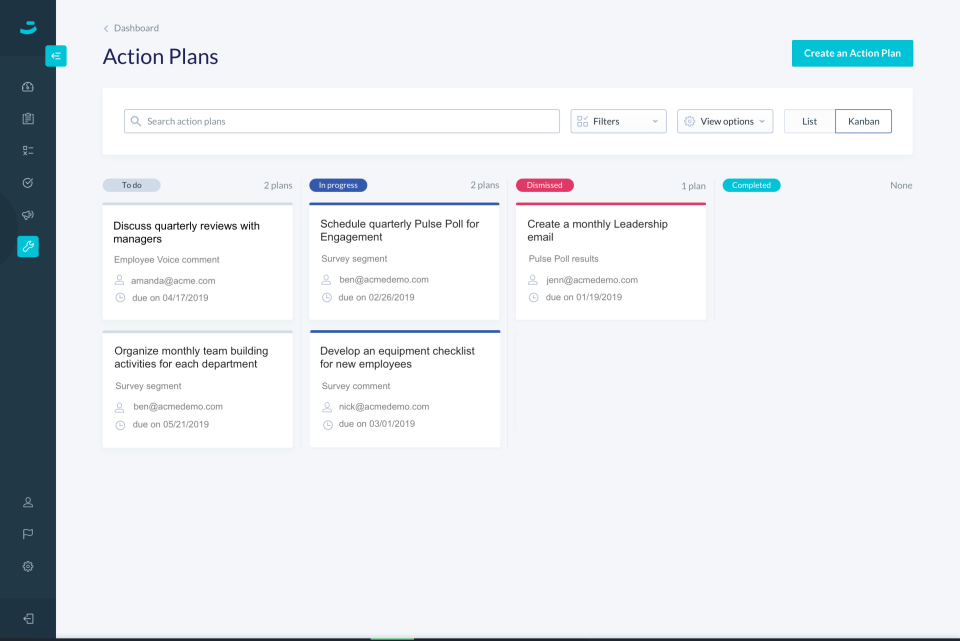Click the Create an Action Plan button
Screen dimensions: 960x641
pyautogui.click(x=852, y=53)
